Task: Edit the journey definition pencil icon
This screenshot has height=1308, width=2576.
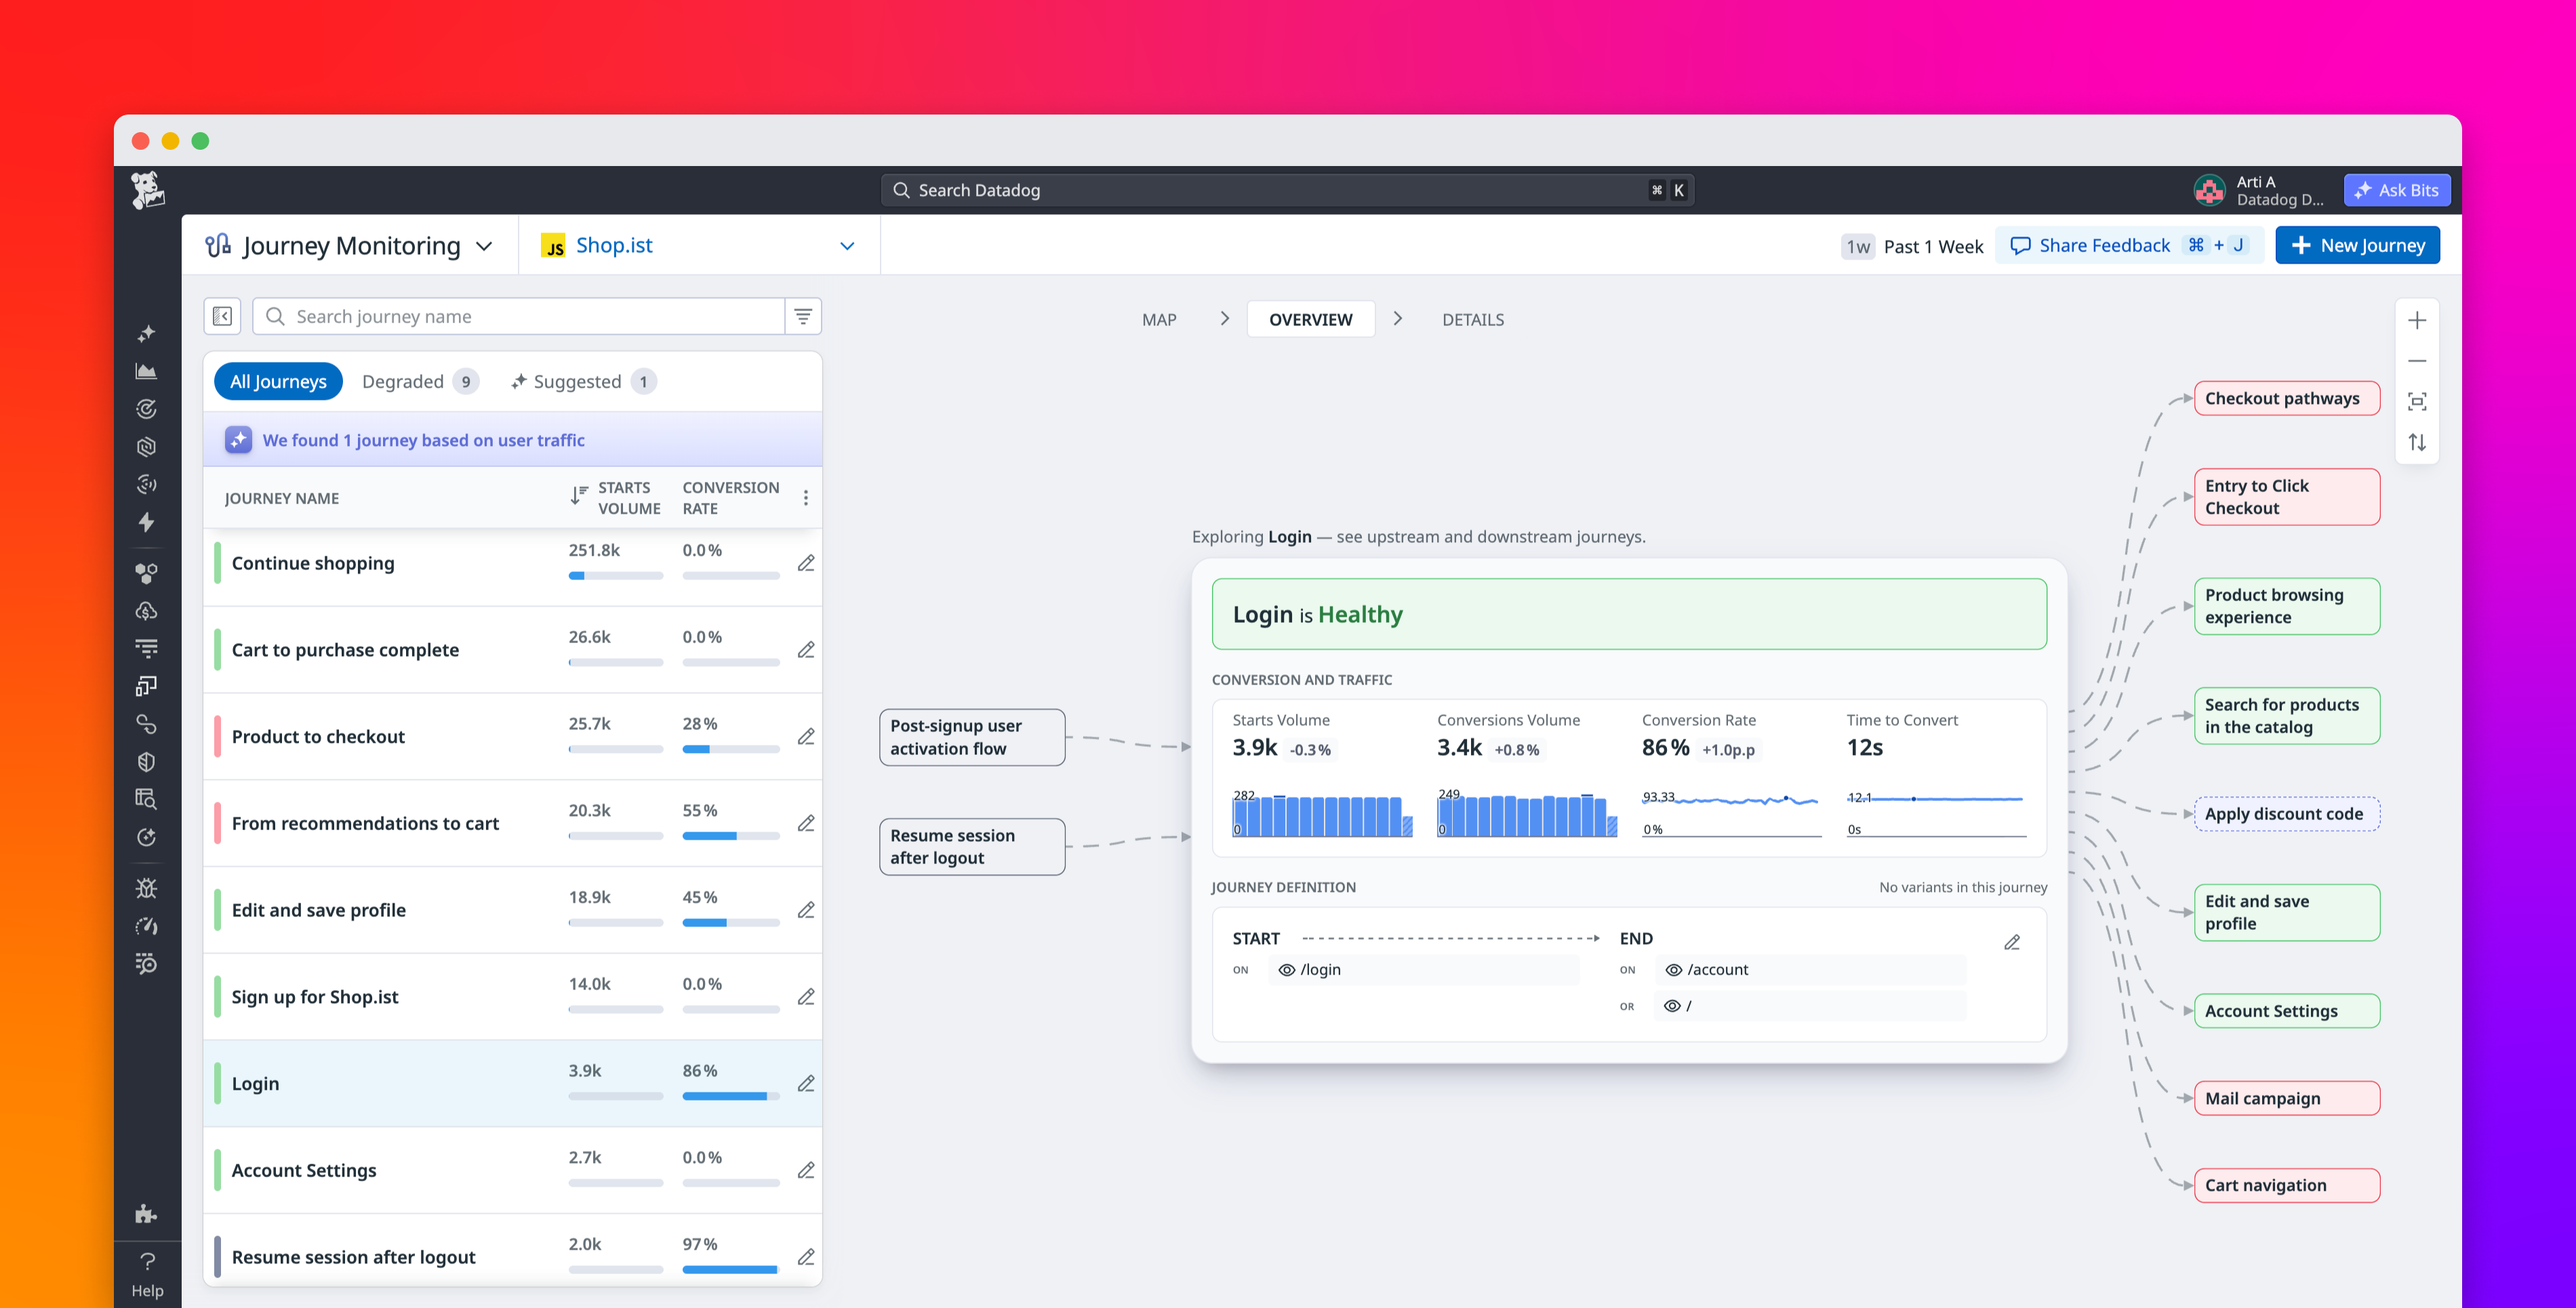Action: tap(2012, 942)
